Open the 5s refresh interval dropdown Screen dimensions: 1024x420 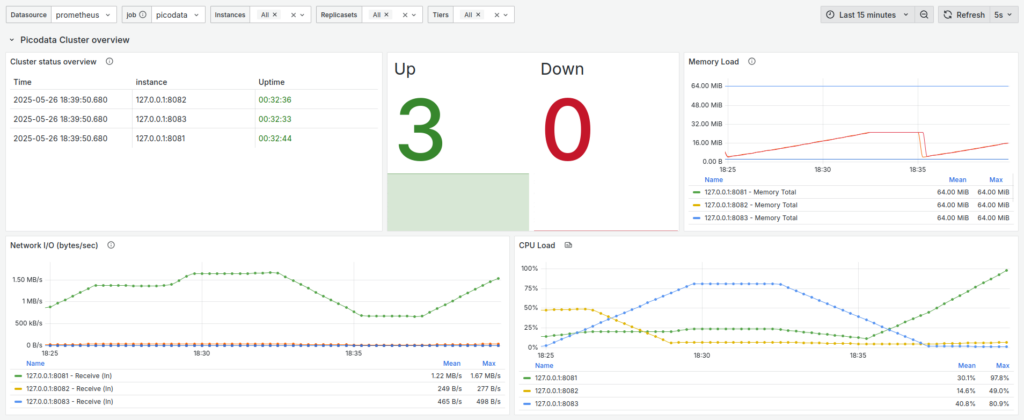tap(1001, 15)
